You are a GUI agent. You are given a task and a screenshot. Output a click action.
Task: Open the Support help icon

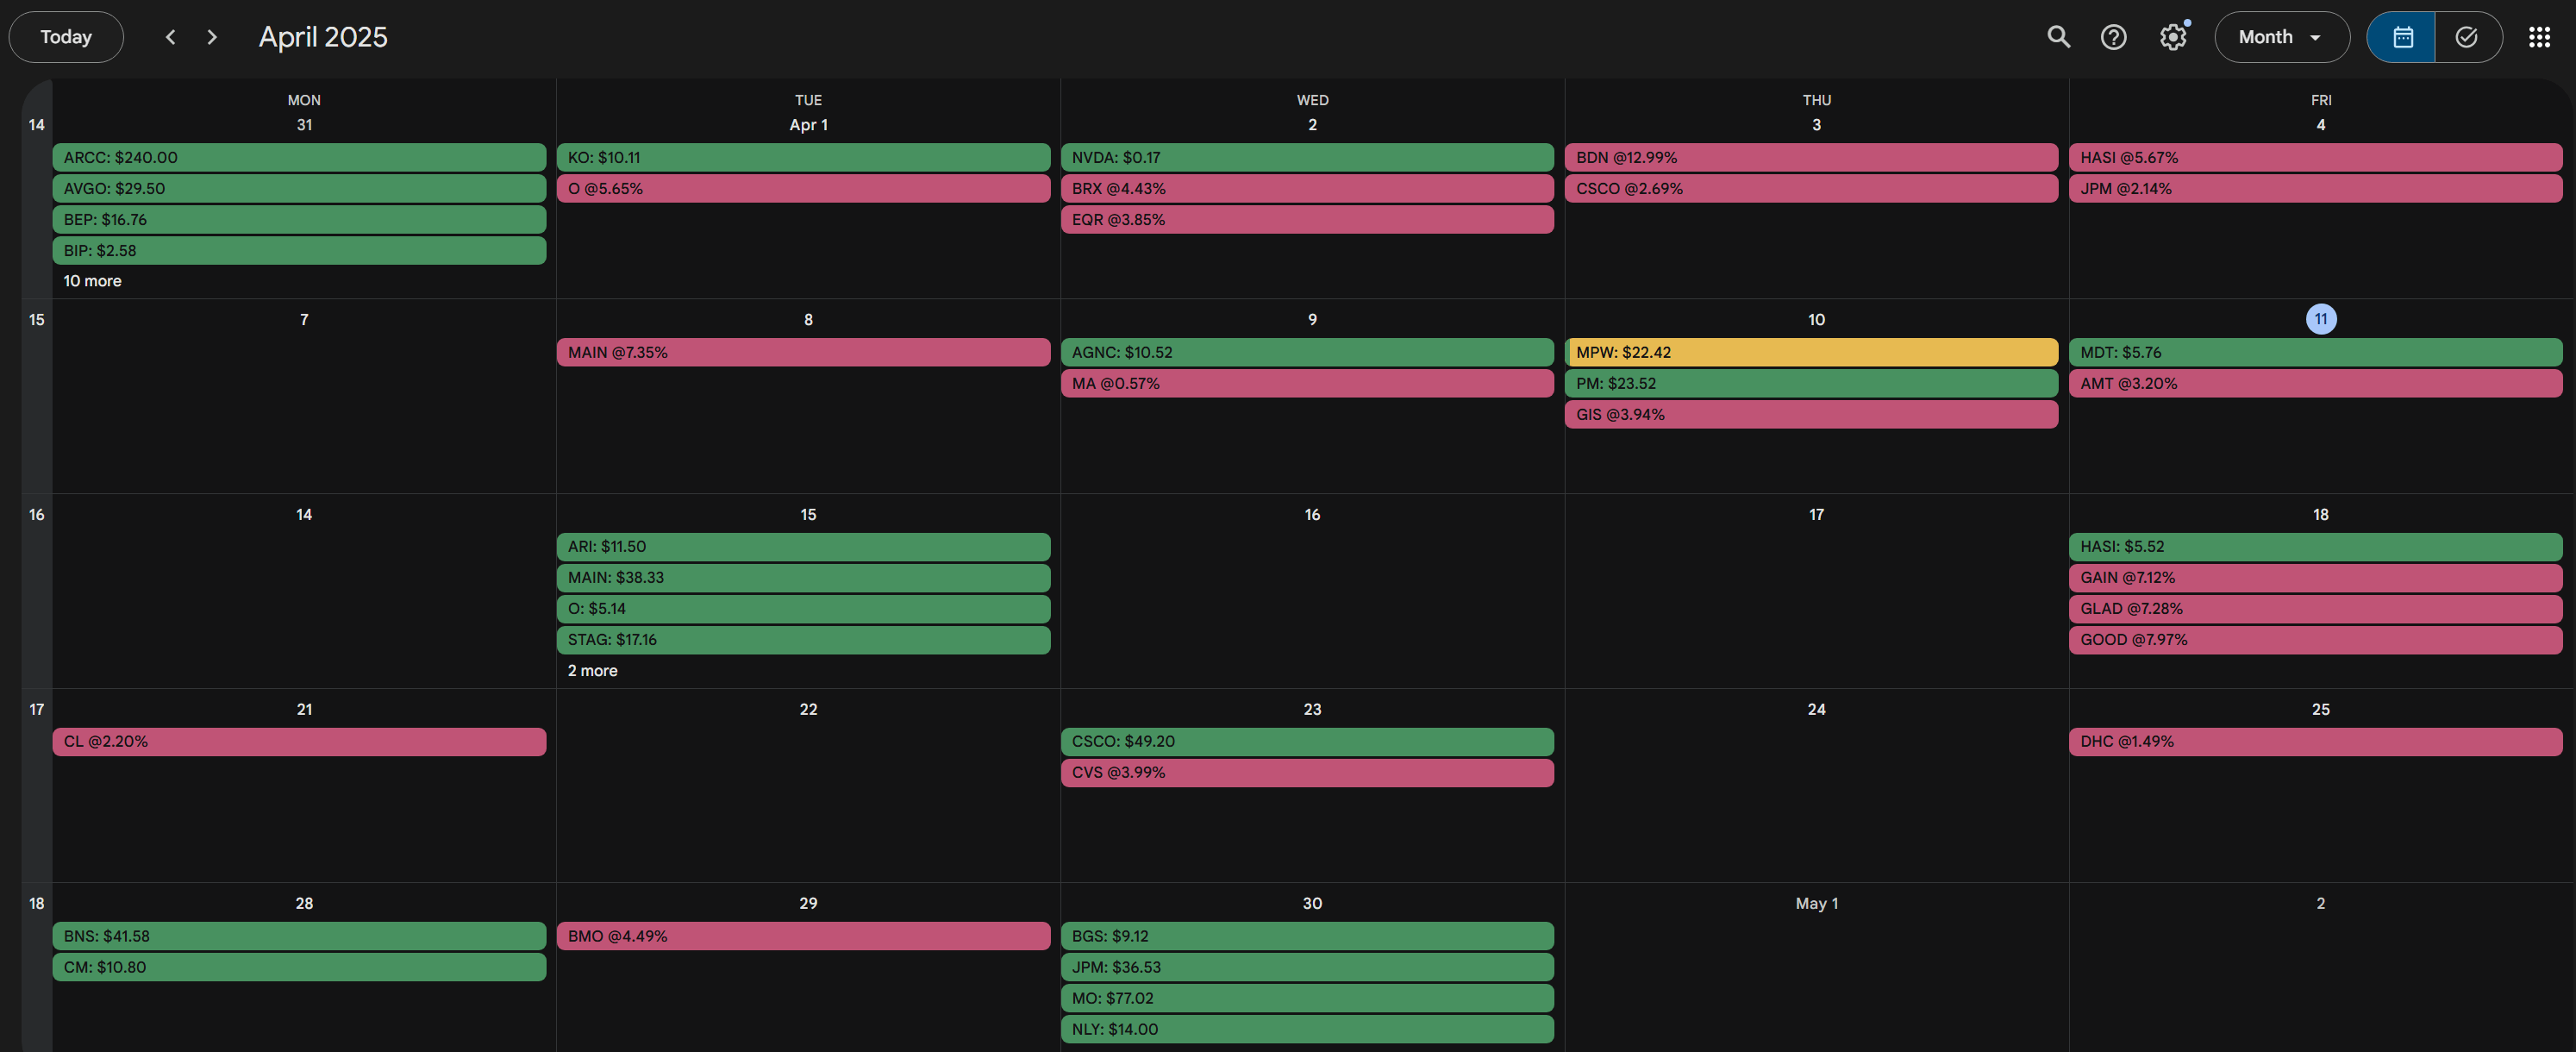click(2113, 37)
